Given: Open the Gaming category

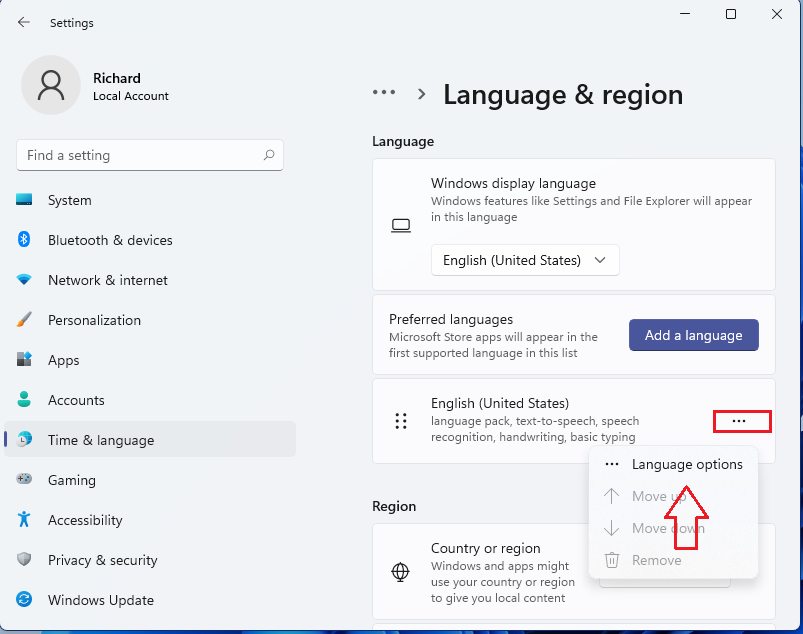Looking at the screenshot, I should click(71, 480).
